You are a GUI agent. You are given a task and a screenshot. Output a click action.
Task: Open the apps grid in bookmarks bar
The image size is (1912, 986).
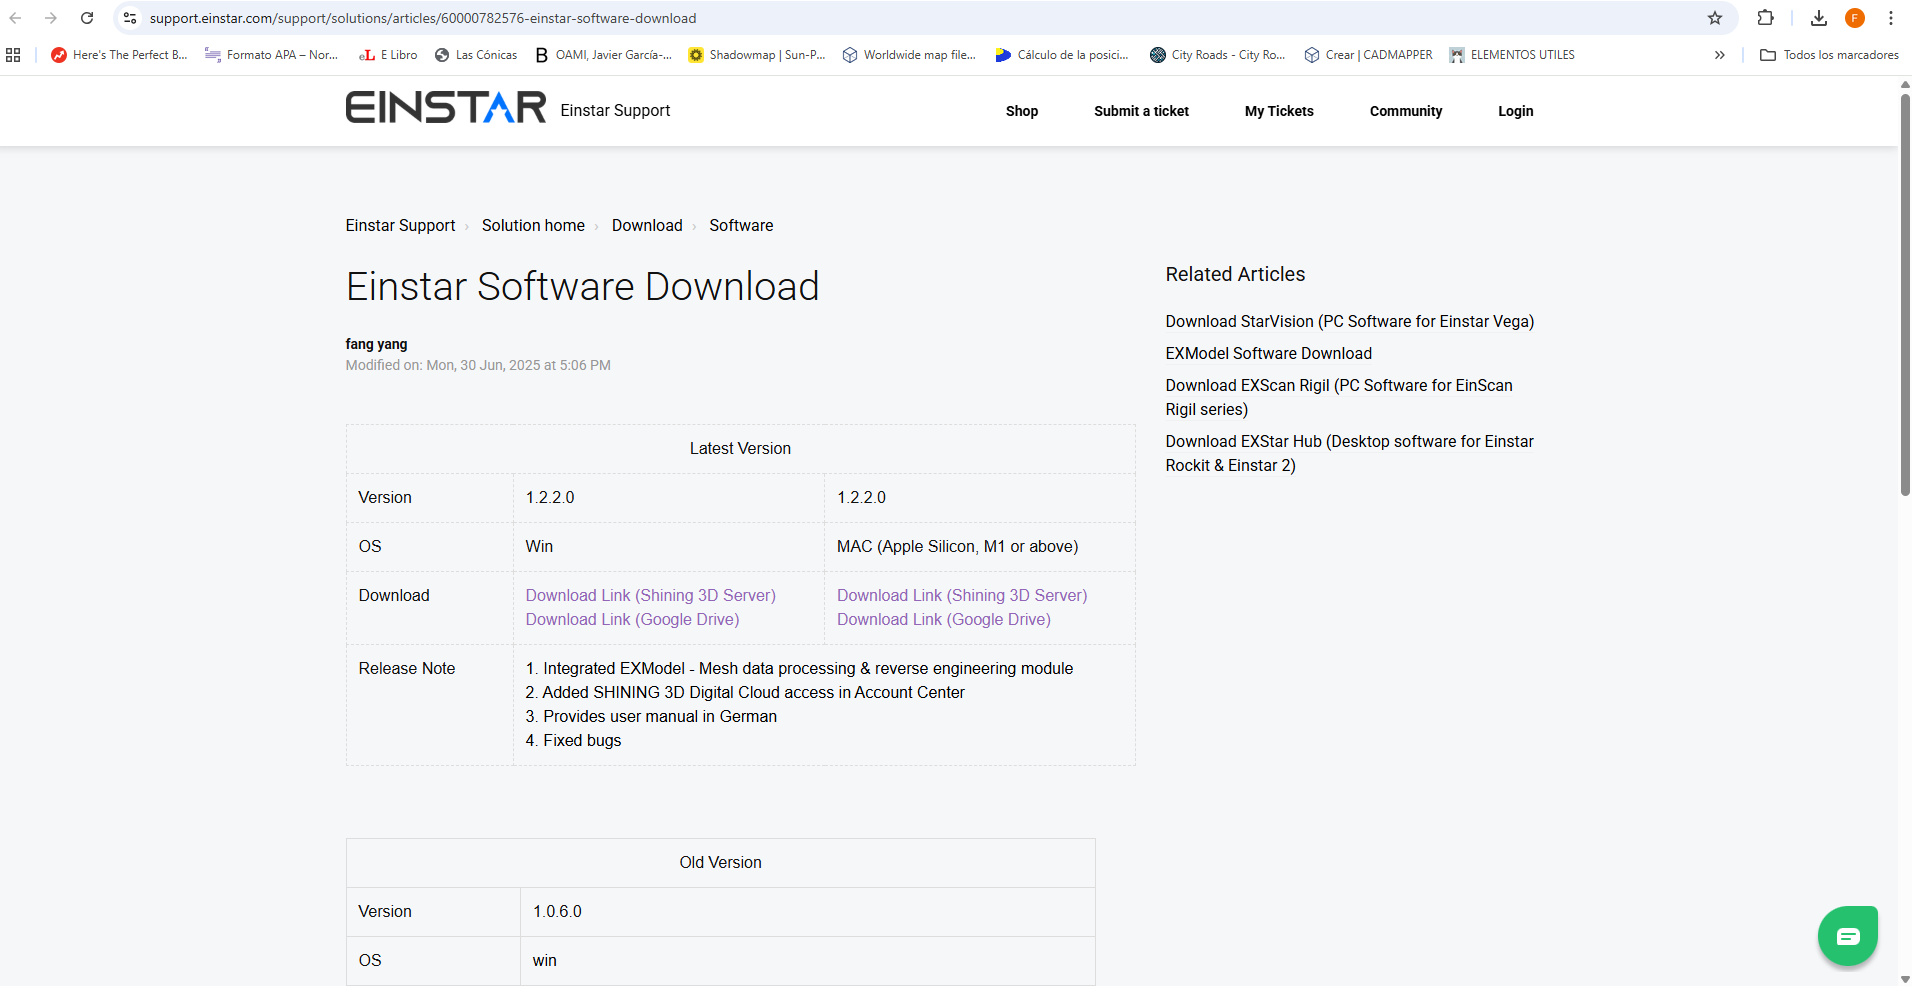tap(13, 55)
